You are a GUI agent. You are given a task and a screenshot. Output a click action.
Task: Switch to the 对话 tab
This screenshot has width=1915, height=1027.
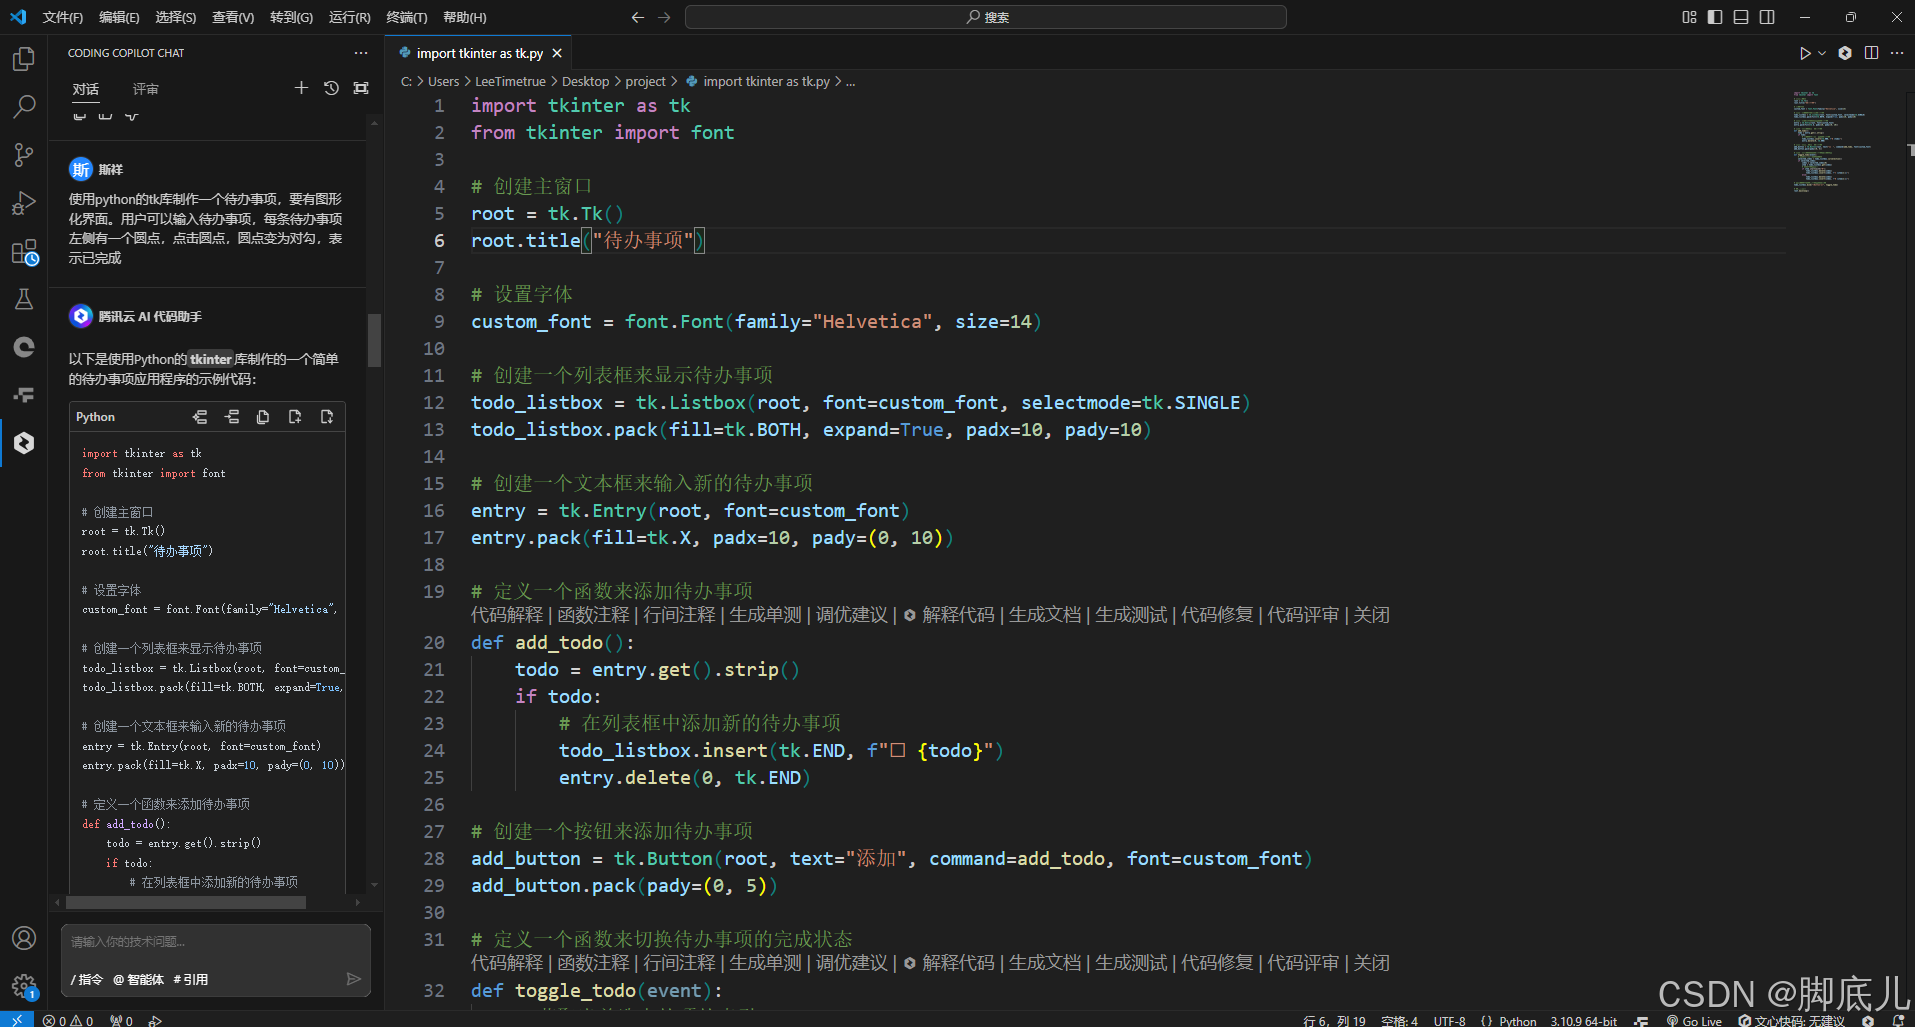click(x=86, y=89)
